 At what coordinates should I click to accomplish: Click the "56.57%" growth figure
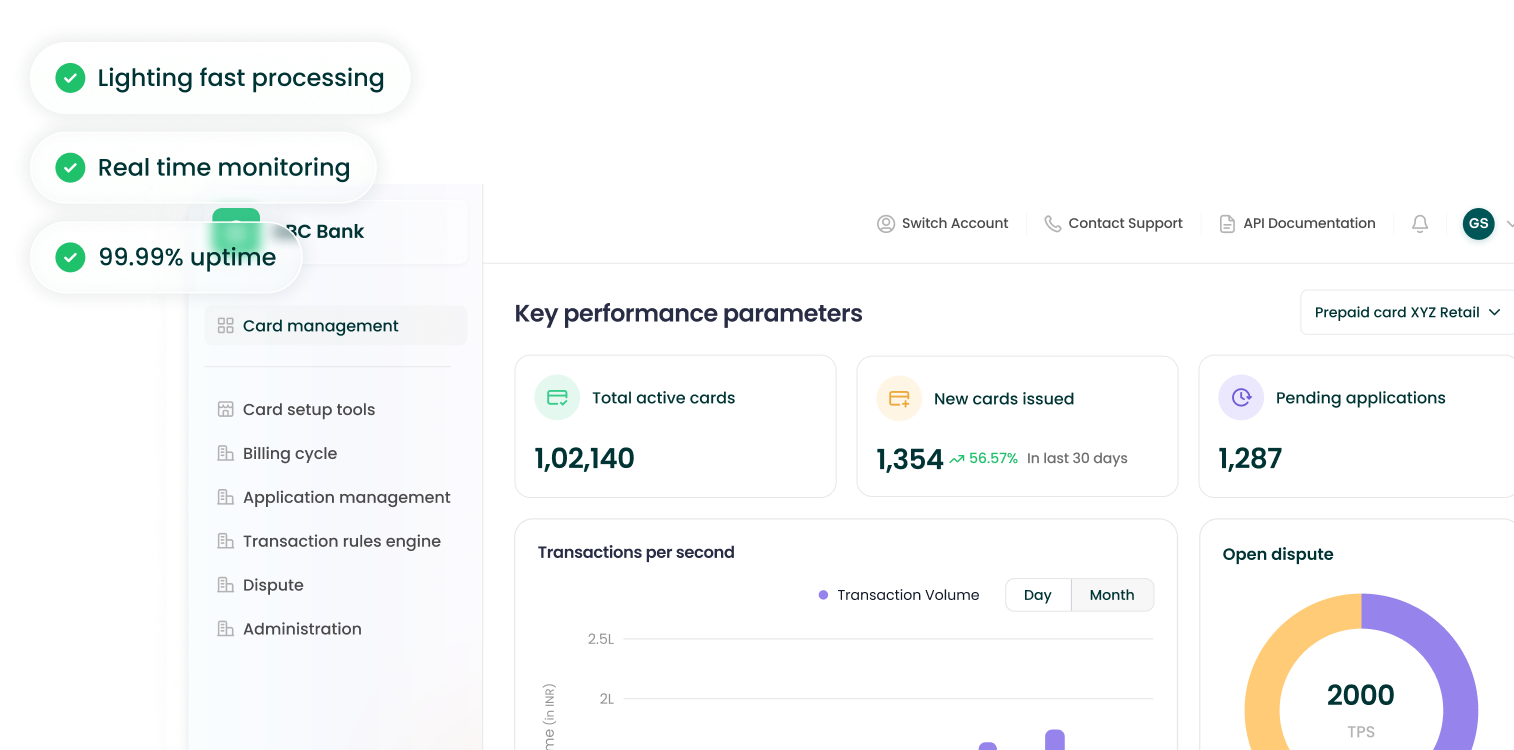point(993,459)
